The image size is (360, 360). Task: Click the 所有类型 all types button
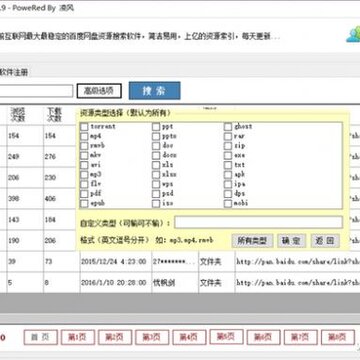[x=252, y=241]
